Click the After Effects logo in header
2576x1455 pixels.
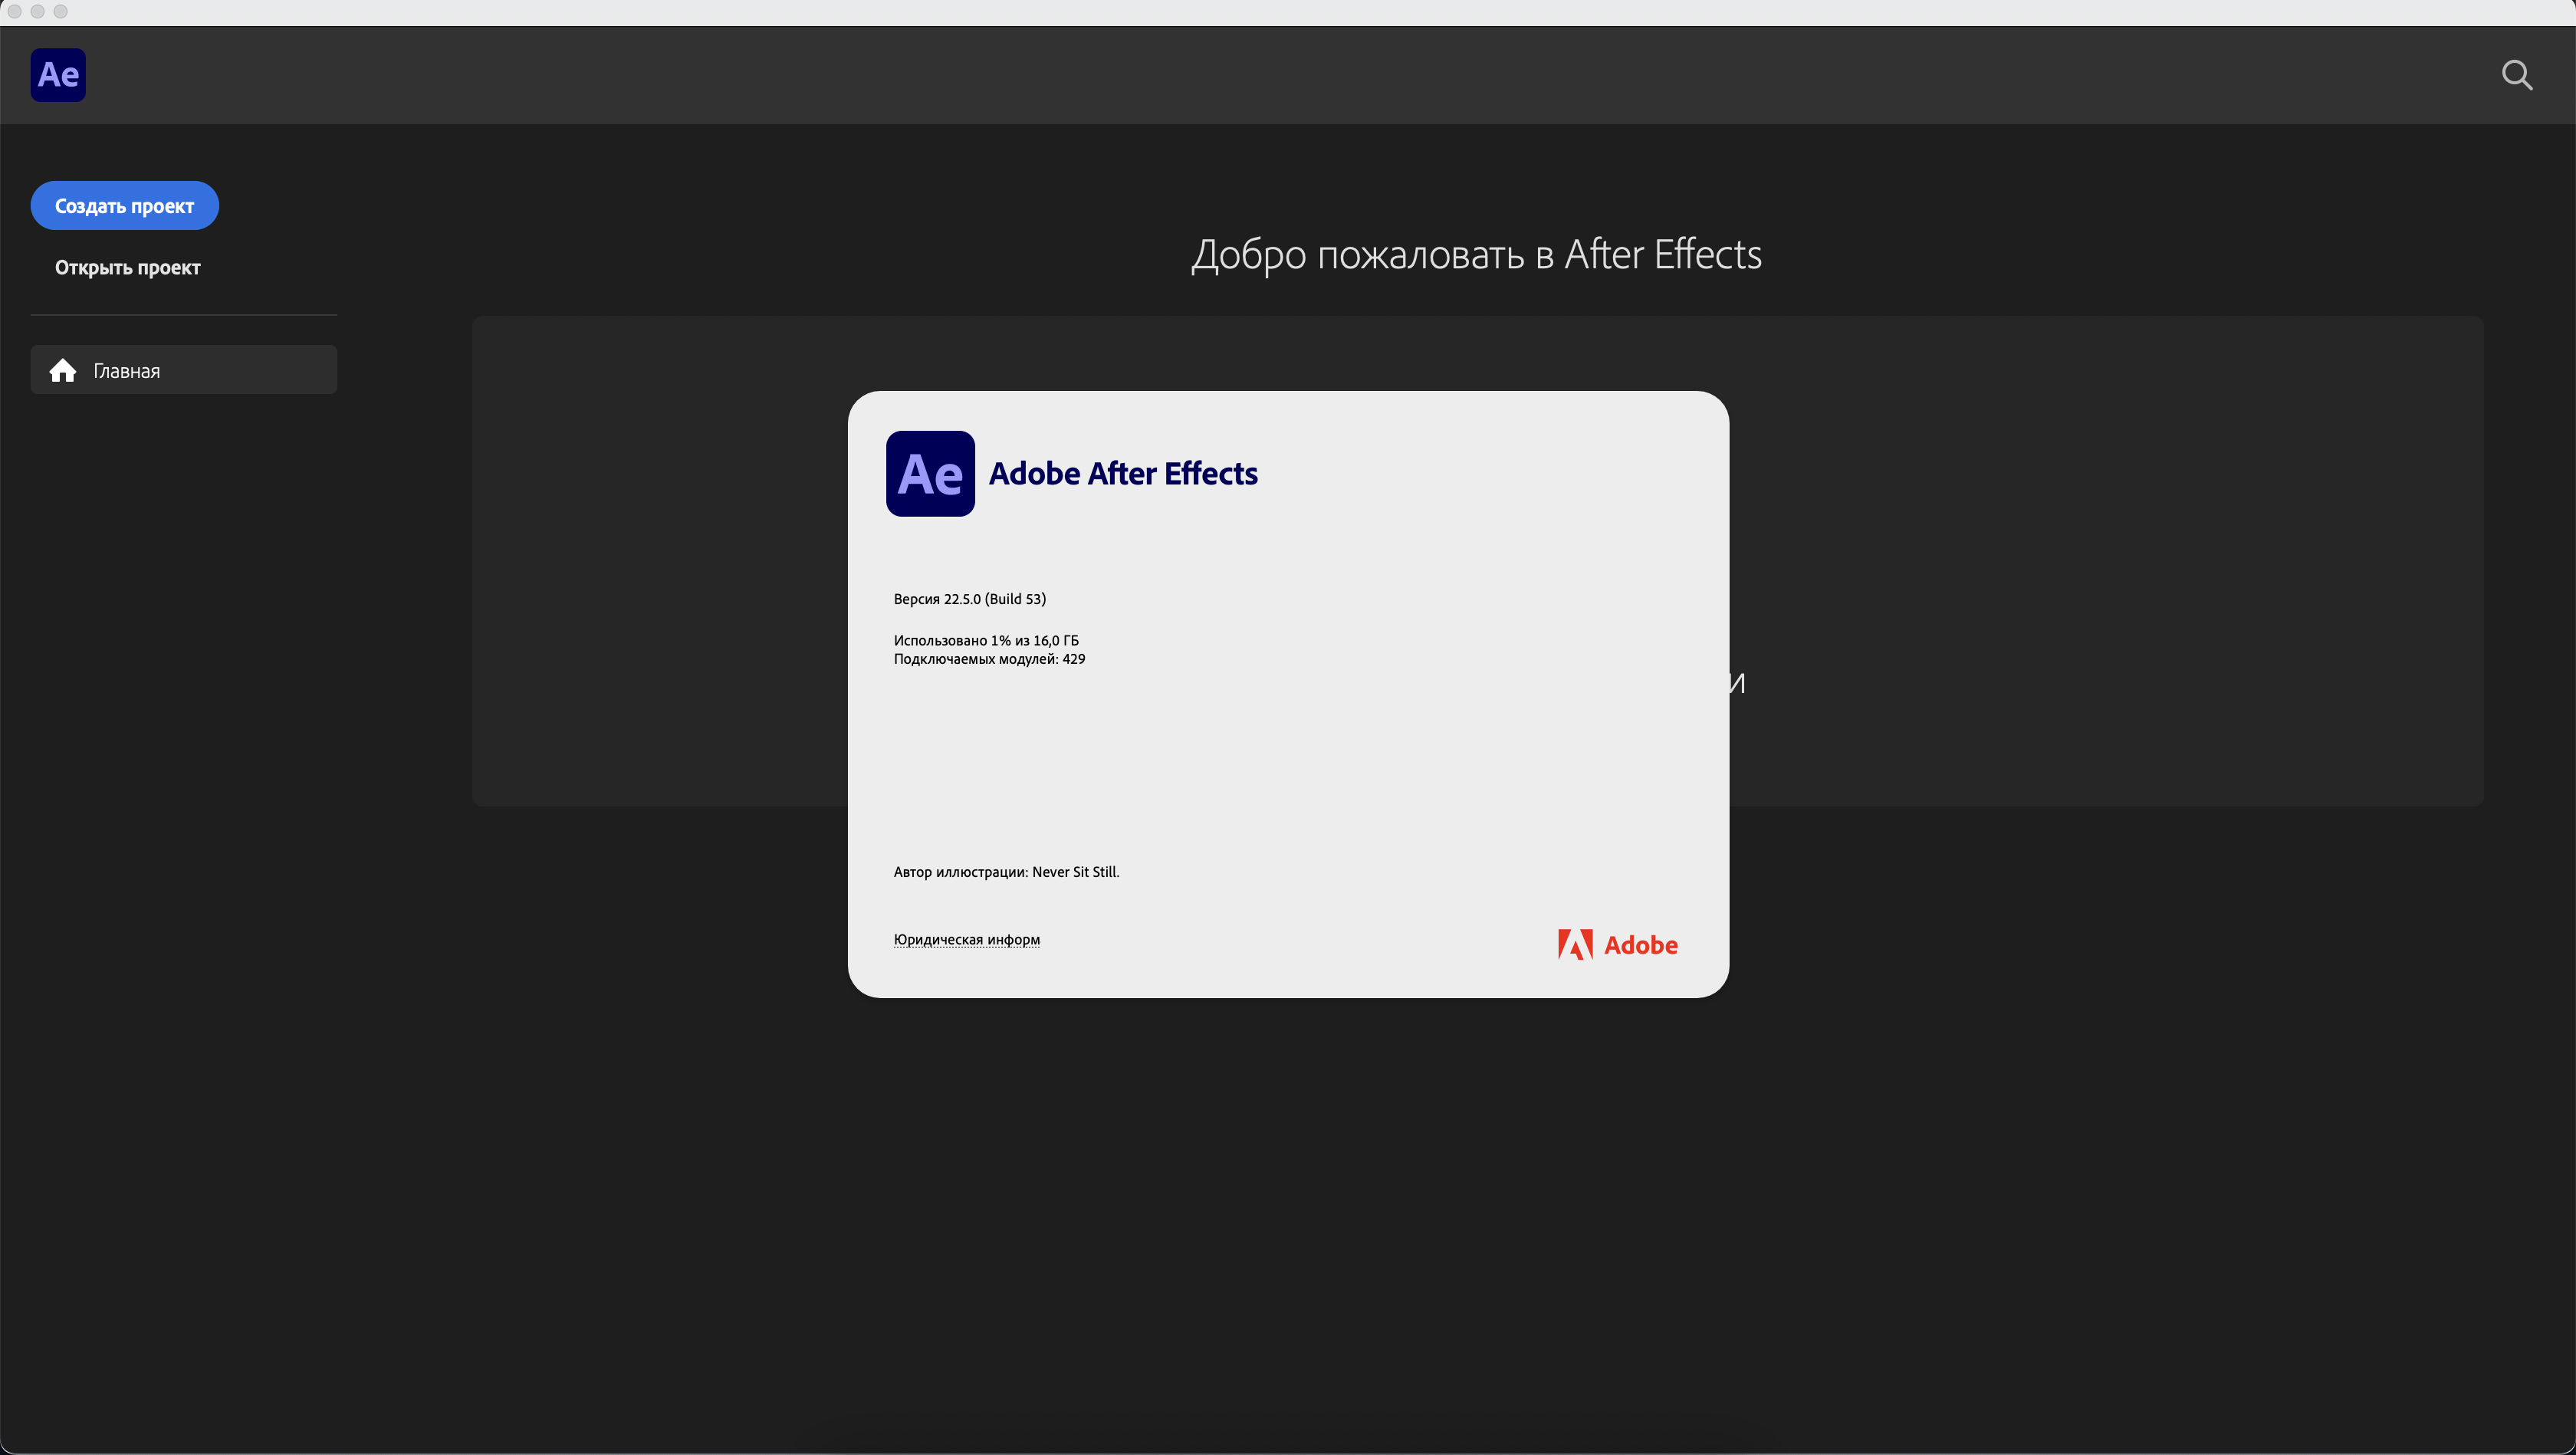coord(58,75)
